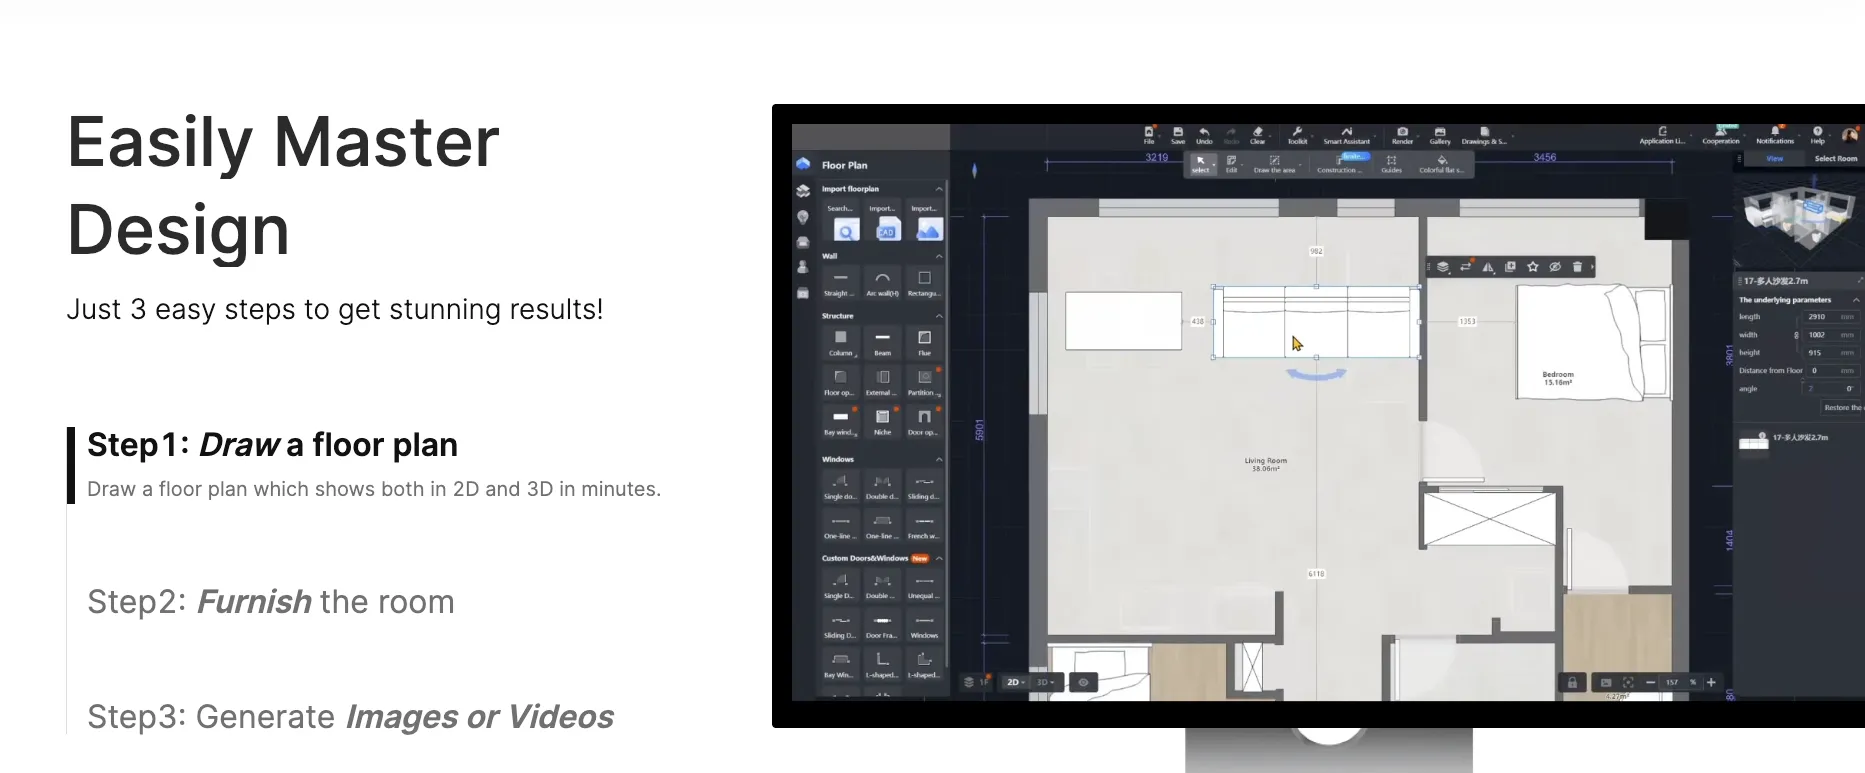
Task: Click the Restore button in the properties panel
Action: 1842,408
